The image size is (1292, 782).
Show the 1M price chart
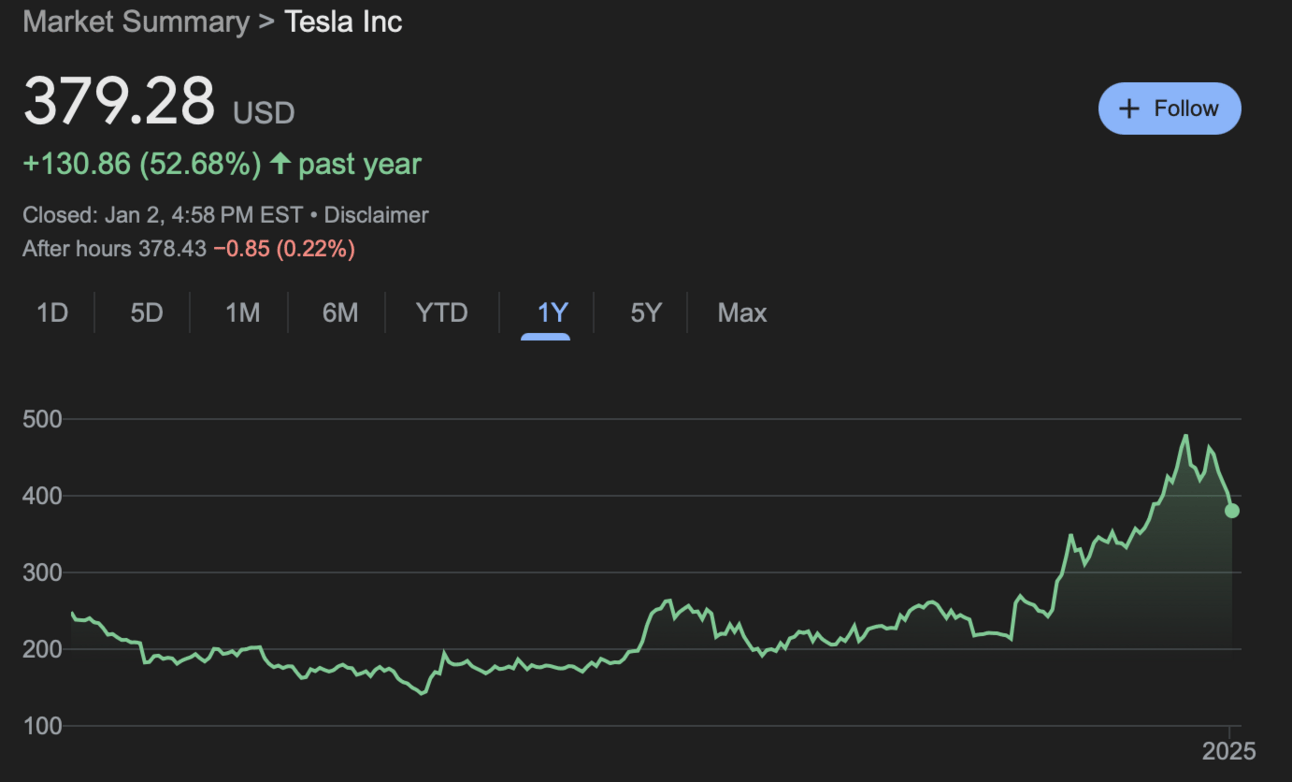[242, 313]
